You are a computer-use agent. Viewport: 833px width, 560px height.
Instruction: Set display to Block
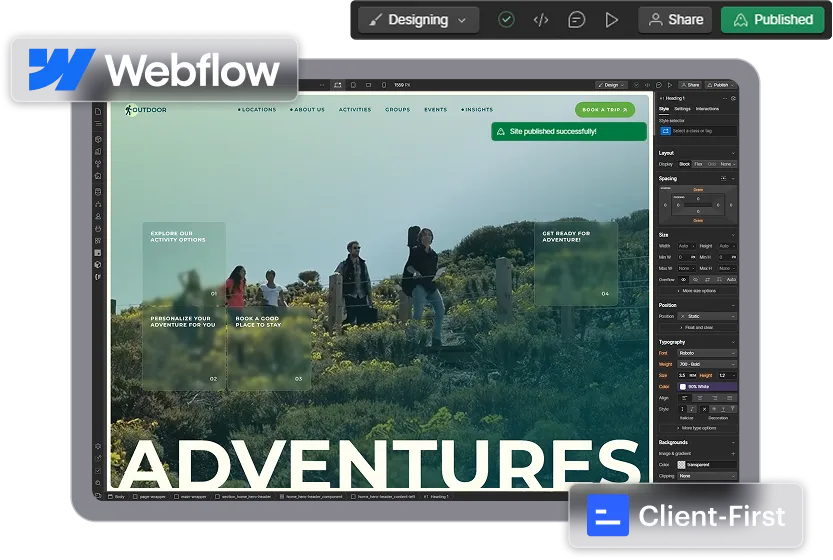685,164
